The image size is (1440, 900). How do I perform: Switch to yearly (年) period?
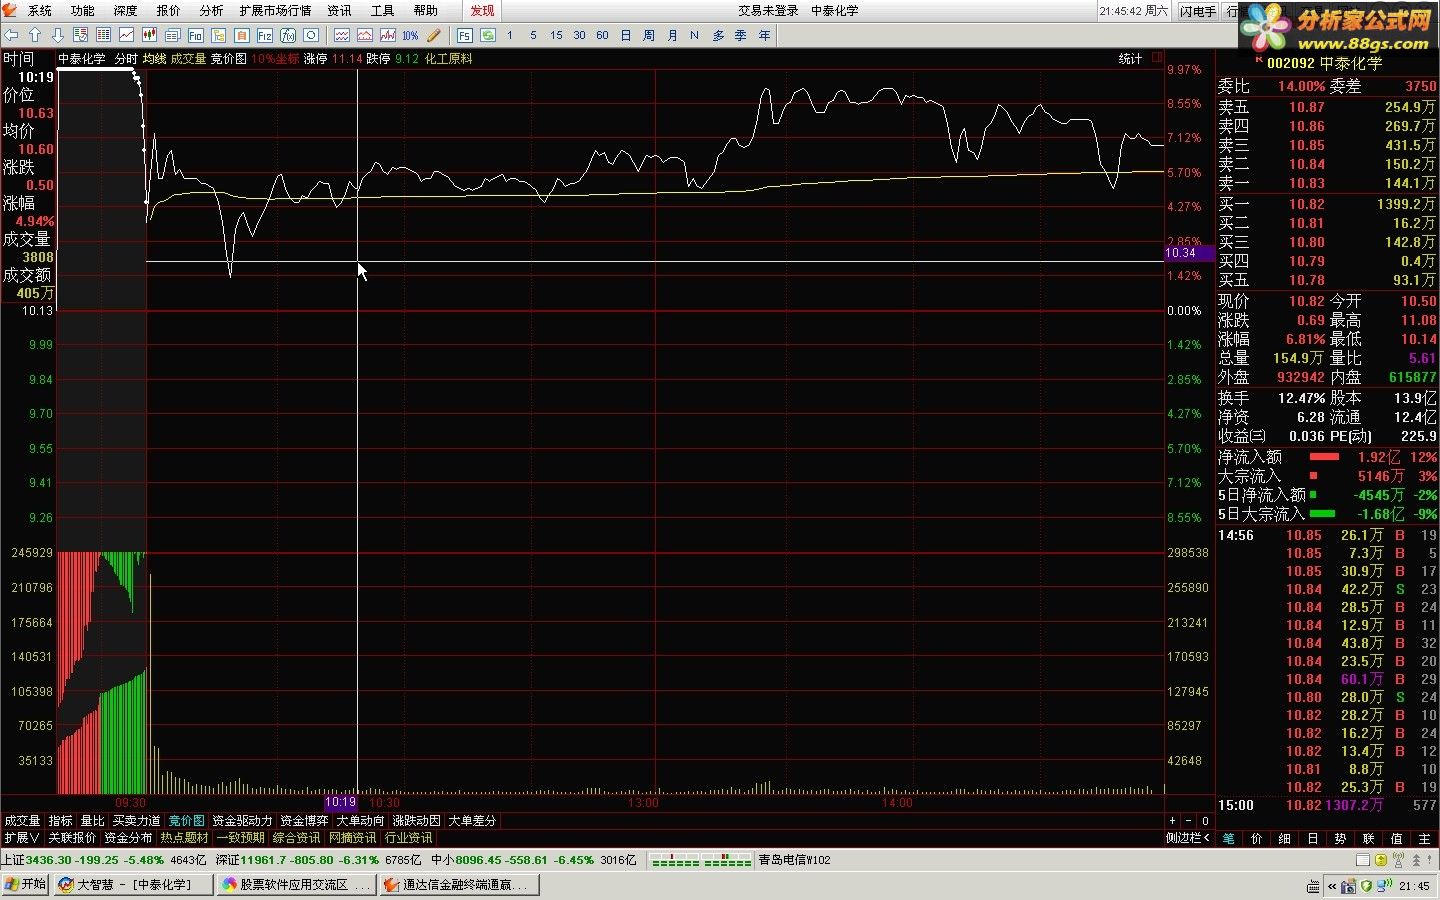[764, 35]
